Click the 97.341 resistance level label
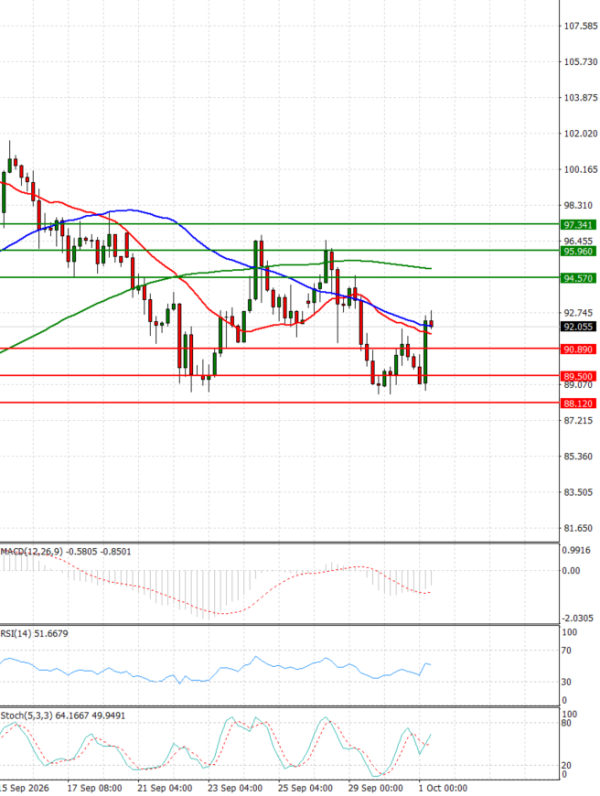 pyautogui.click(x=579, y=225)
